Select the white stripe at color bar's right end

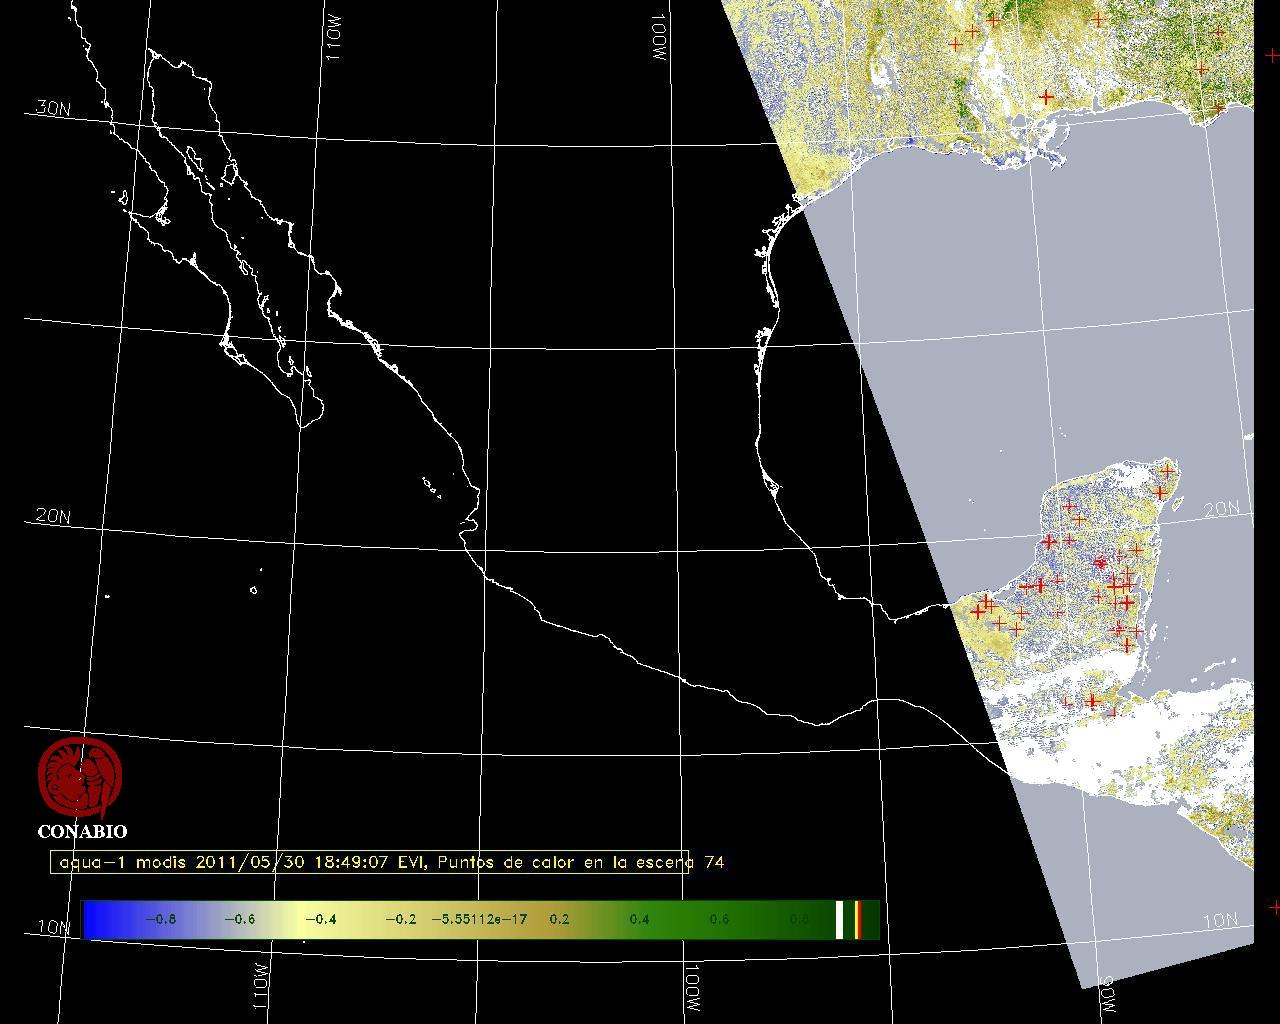pos(840,919)
